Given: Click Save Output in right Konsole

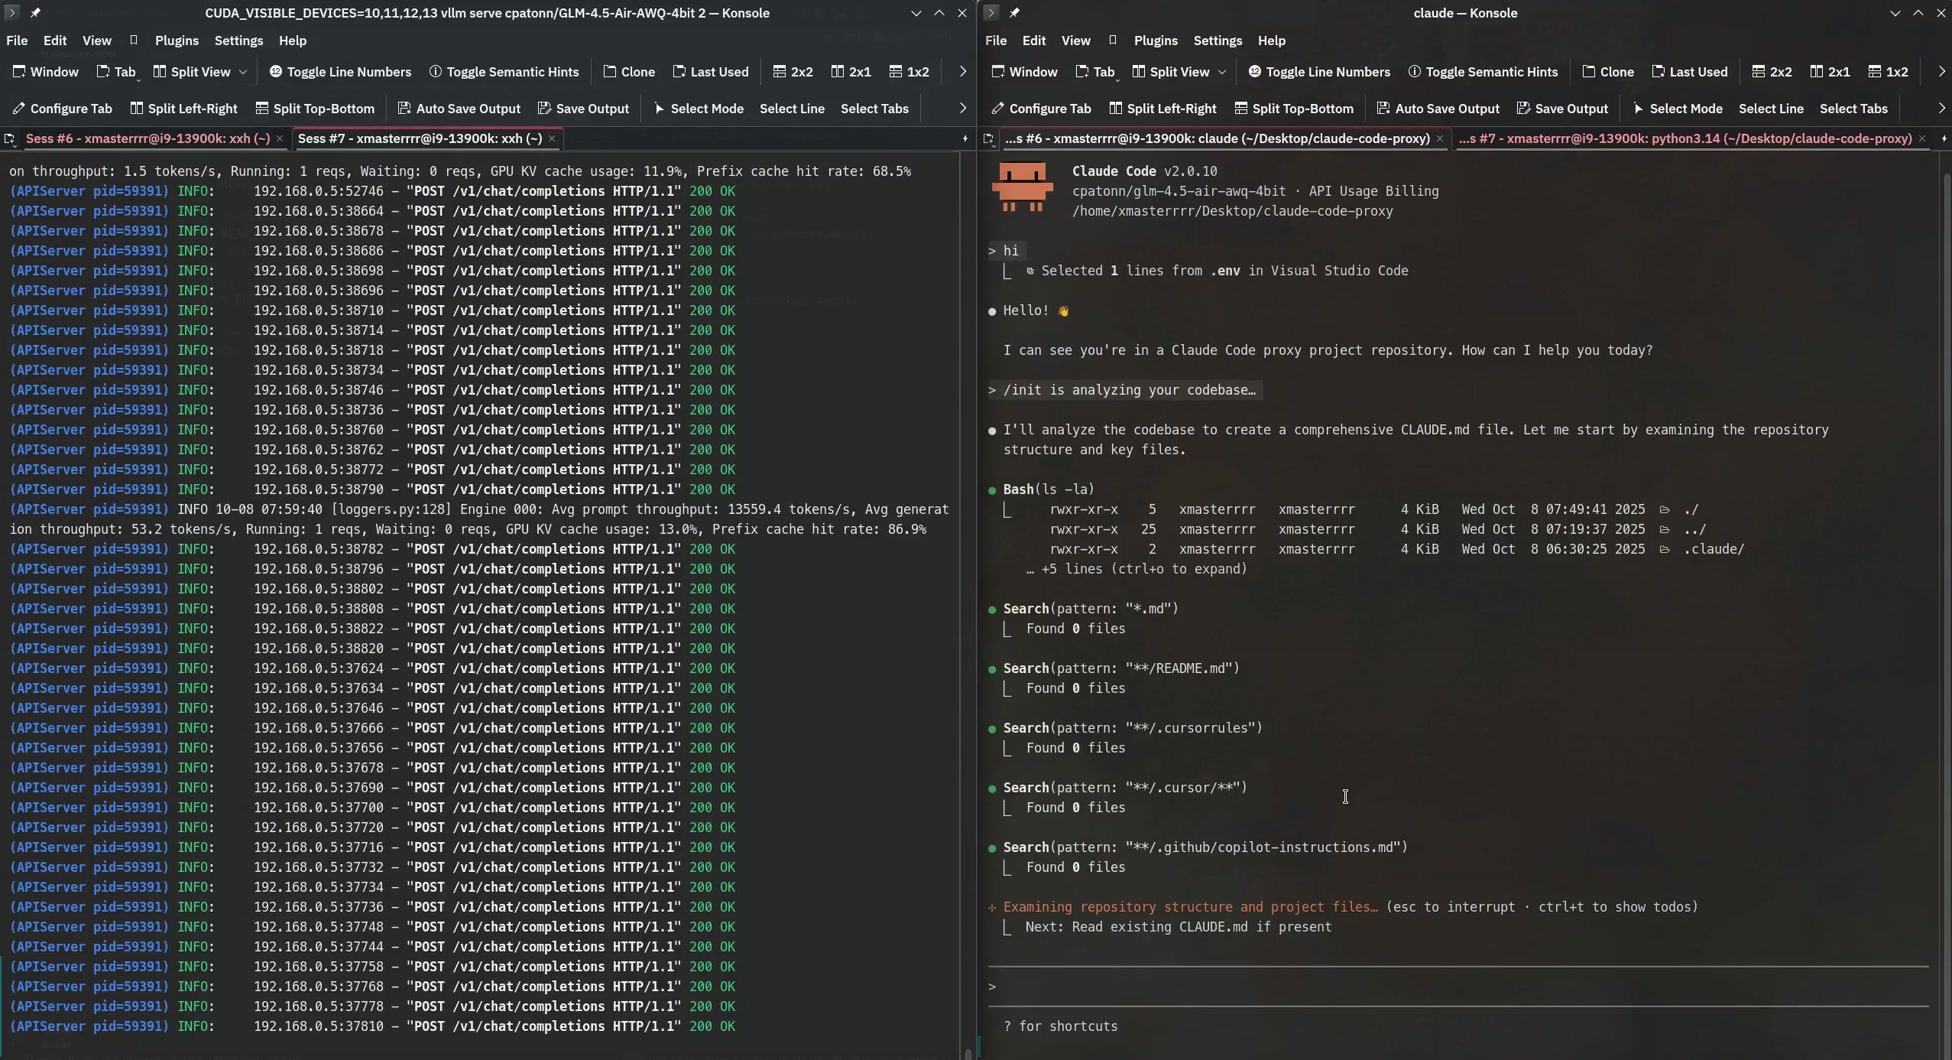Looking at the screenshot, I should (1562, 108).
